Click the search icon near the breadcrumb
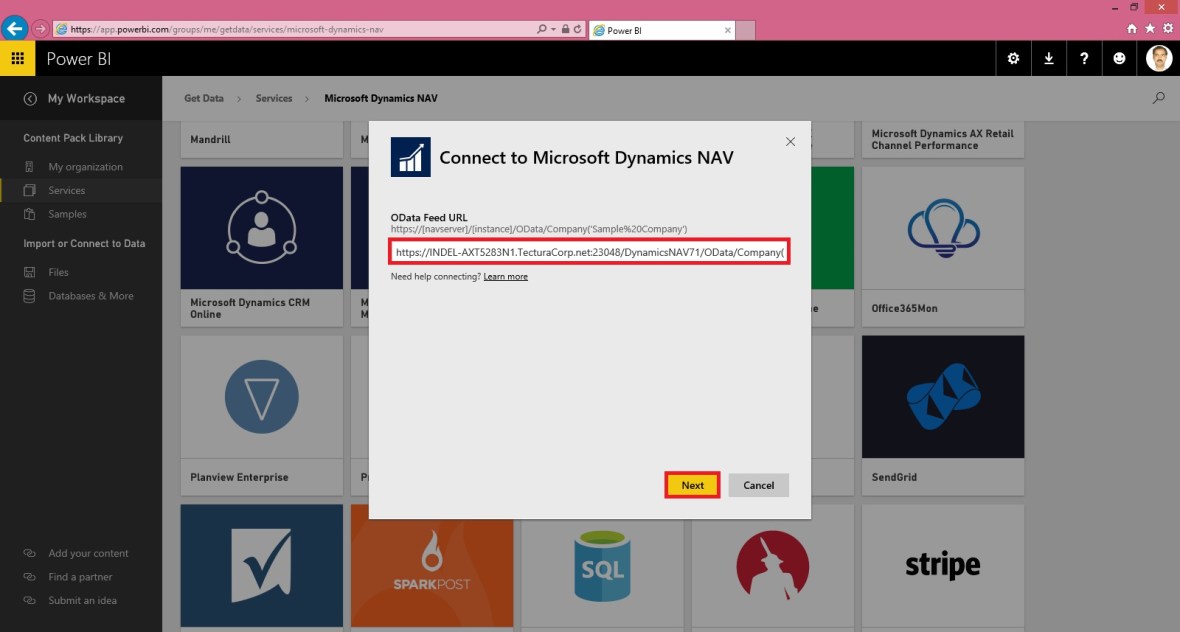Viewport: 1180px width, 632px height. 1158,98
